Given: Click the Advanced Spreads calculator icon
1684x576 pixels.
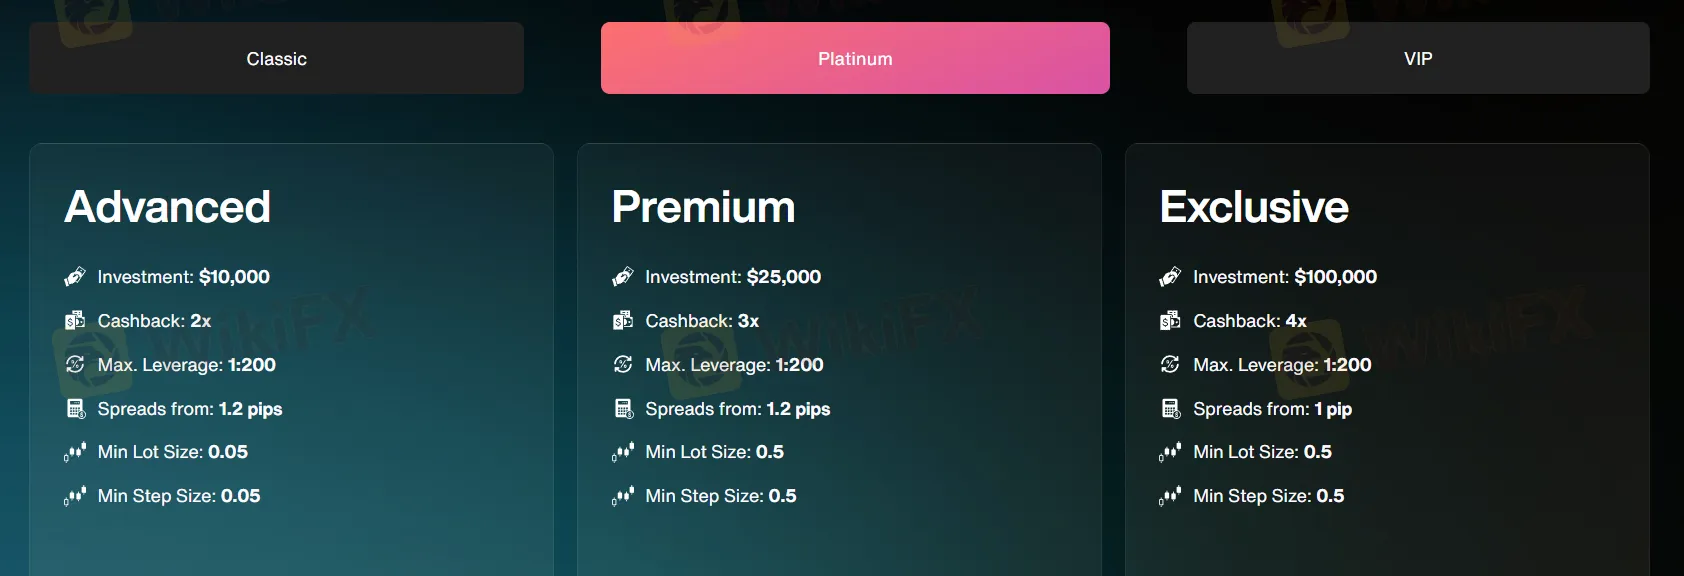Looking at the screenshot, I should (x=75, y=408).
